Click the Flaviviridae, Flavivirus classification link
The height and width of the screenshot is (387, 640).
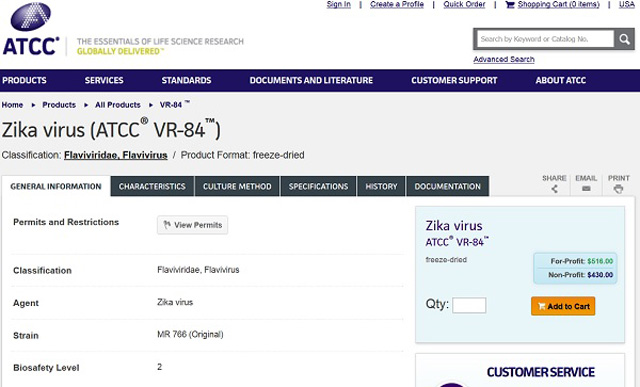point(116,156)
